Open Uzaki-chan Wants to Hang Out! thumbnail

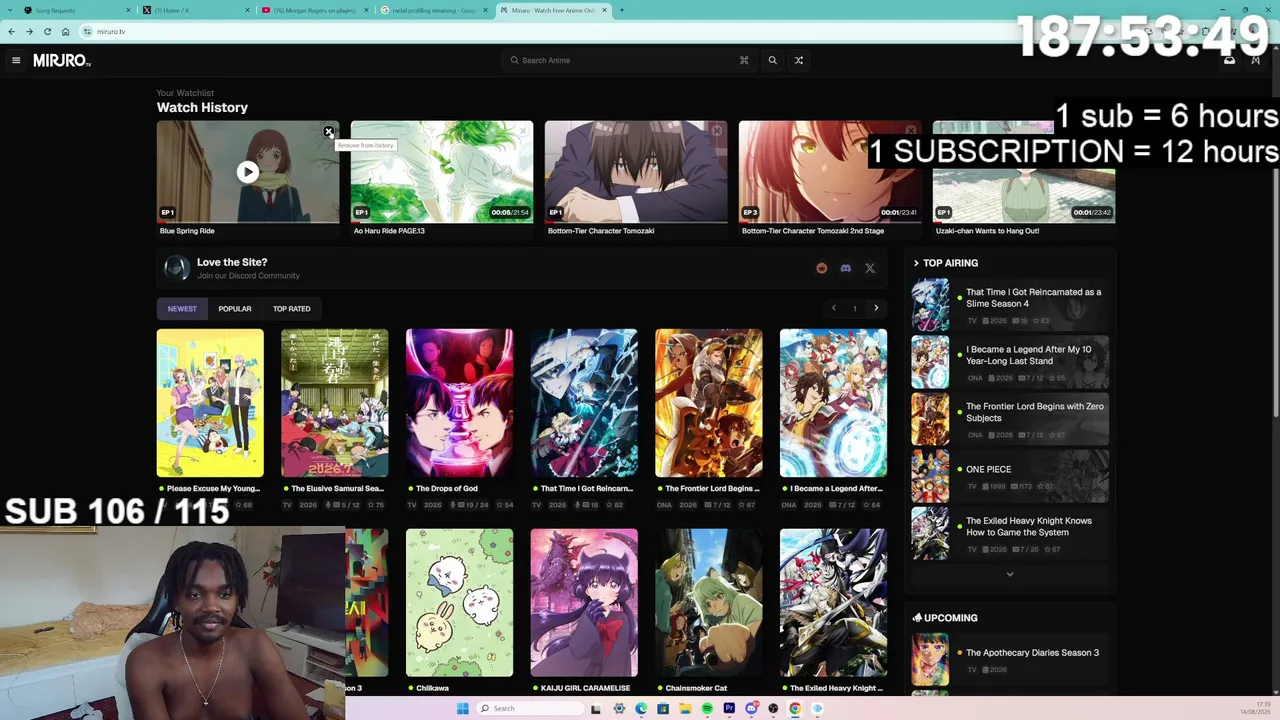[x=1024, y=172]
